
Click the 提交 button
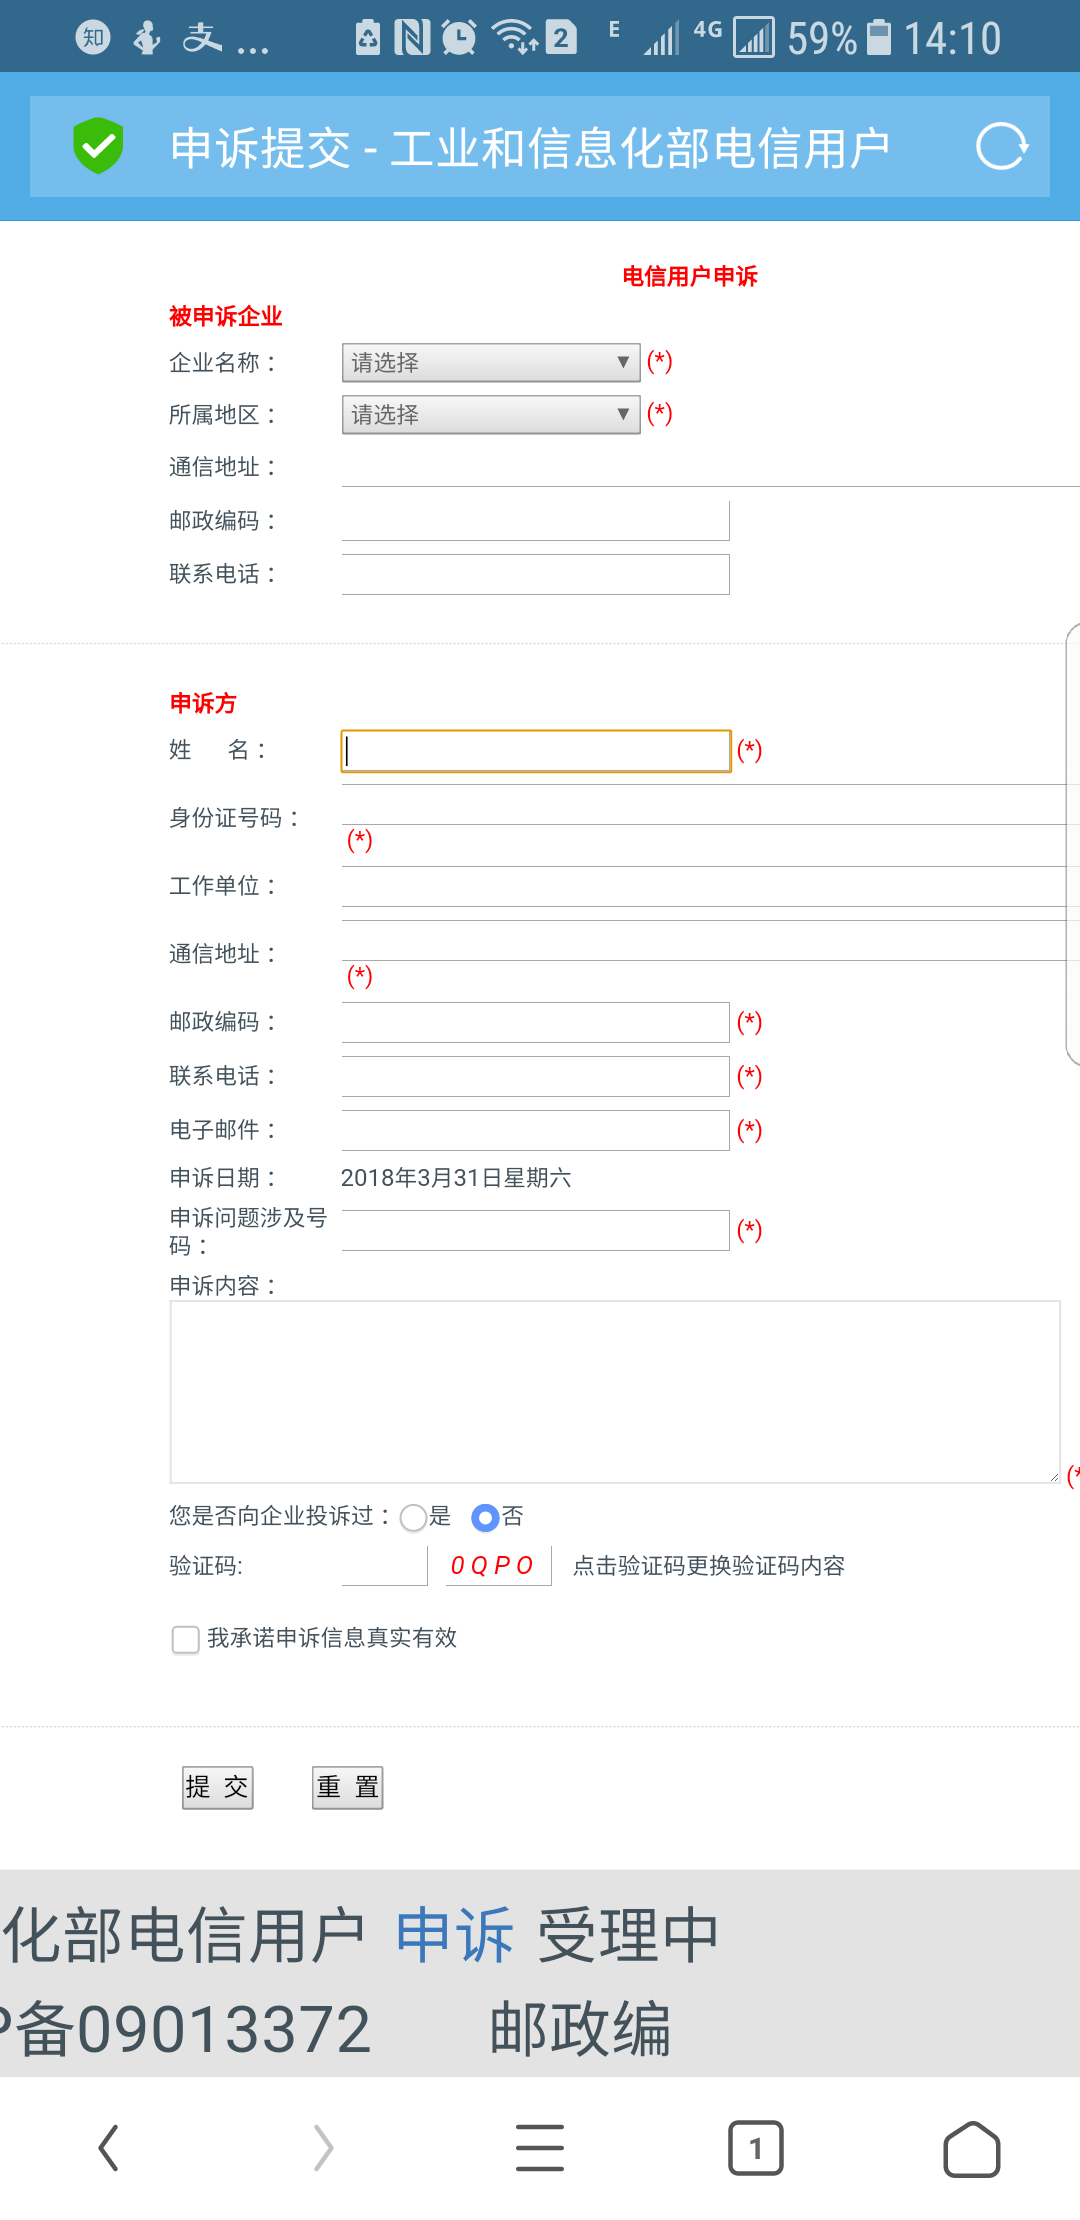[217, 1787]
